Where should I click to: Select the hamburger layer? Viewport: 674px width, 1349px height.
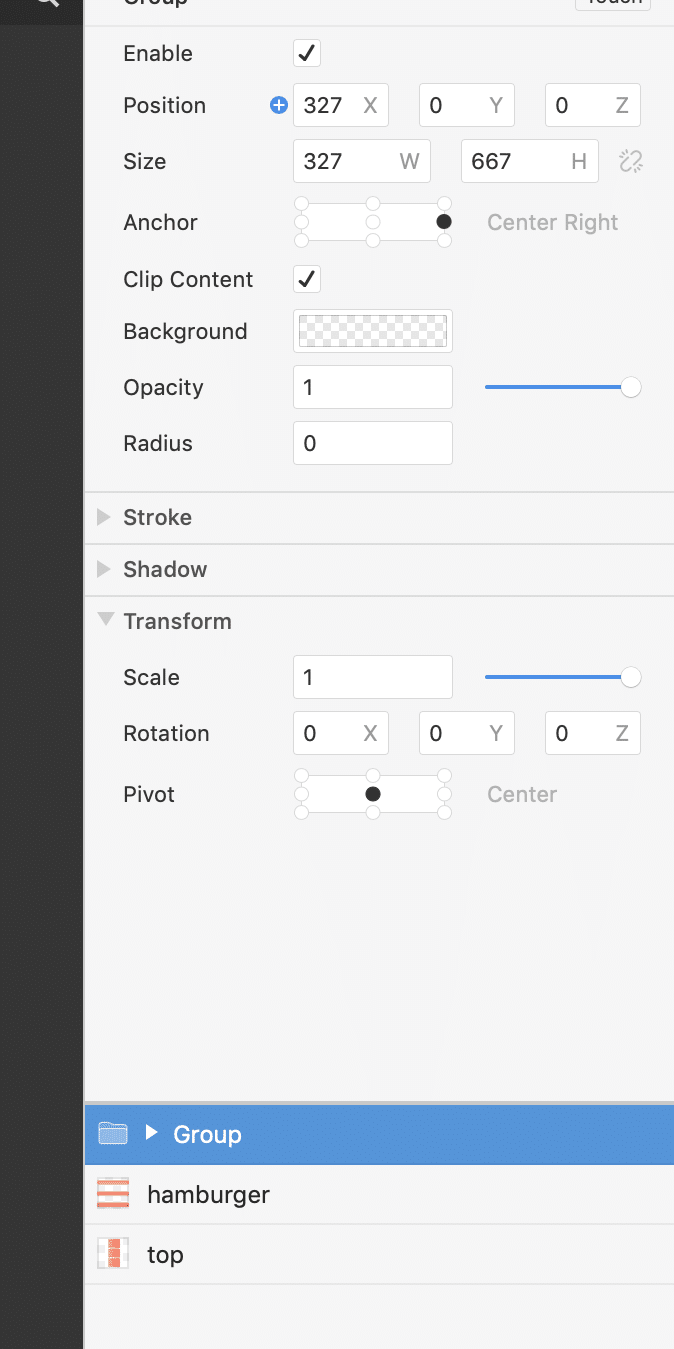point(208,1194)
